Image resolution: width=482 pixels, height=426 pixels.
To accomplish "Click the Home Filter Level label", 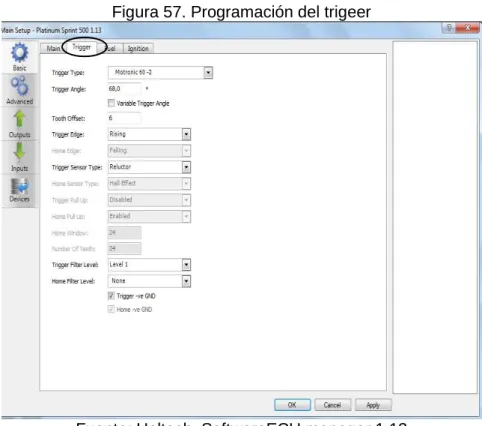I will [73, 281].
